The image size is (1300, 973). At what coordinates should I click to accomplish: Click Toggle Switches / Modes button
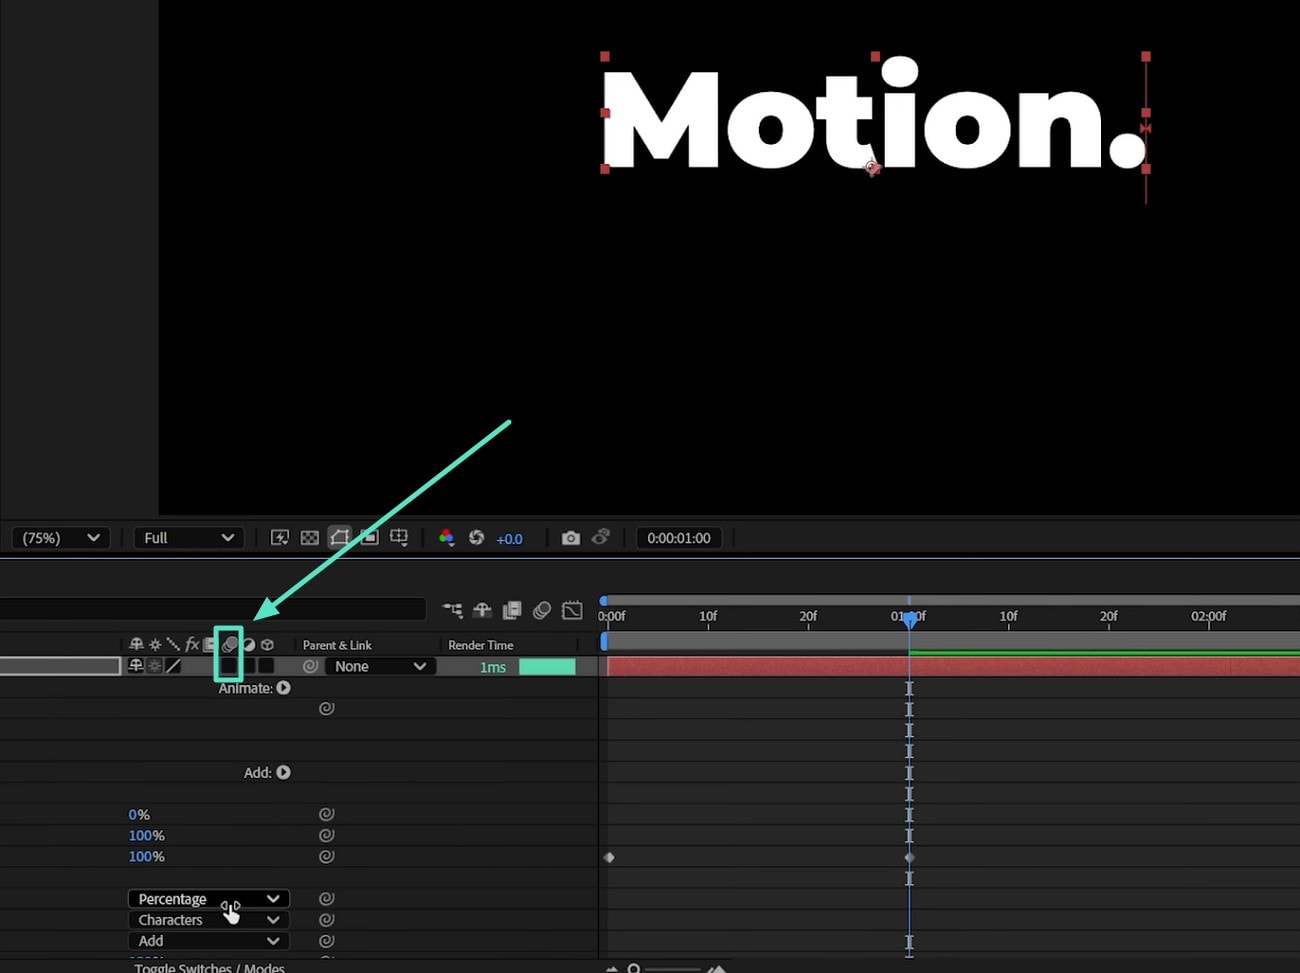coord(209,967)
